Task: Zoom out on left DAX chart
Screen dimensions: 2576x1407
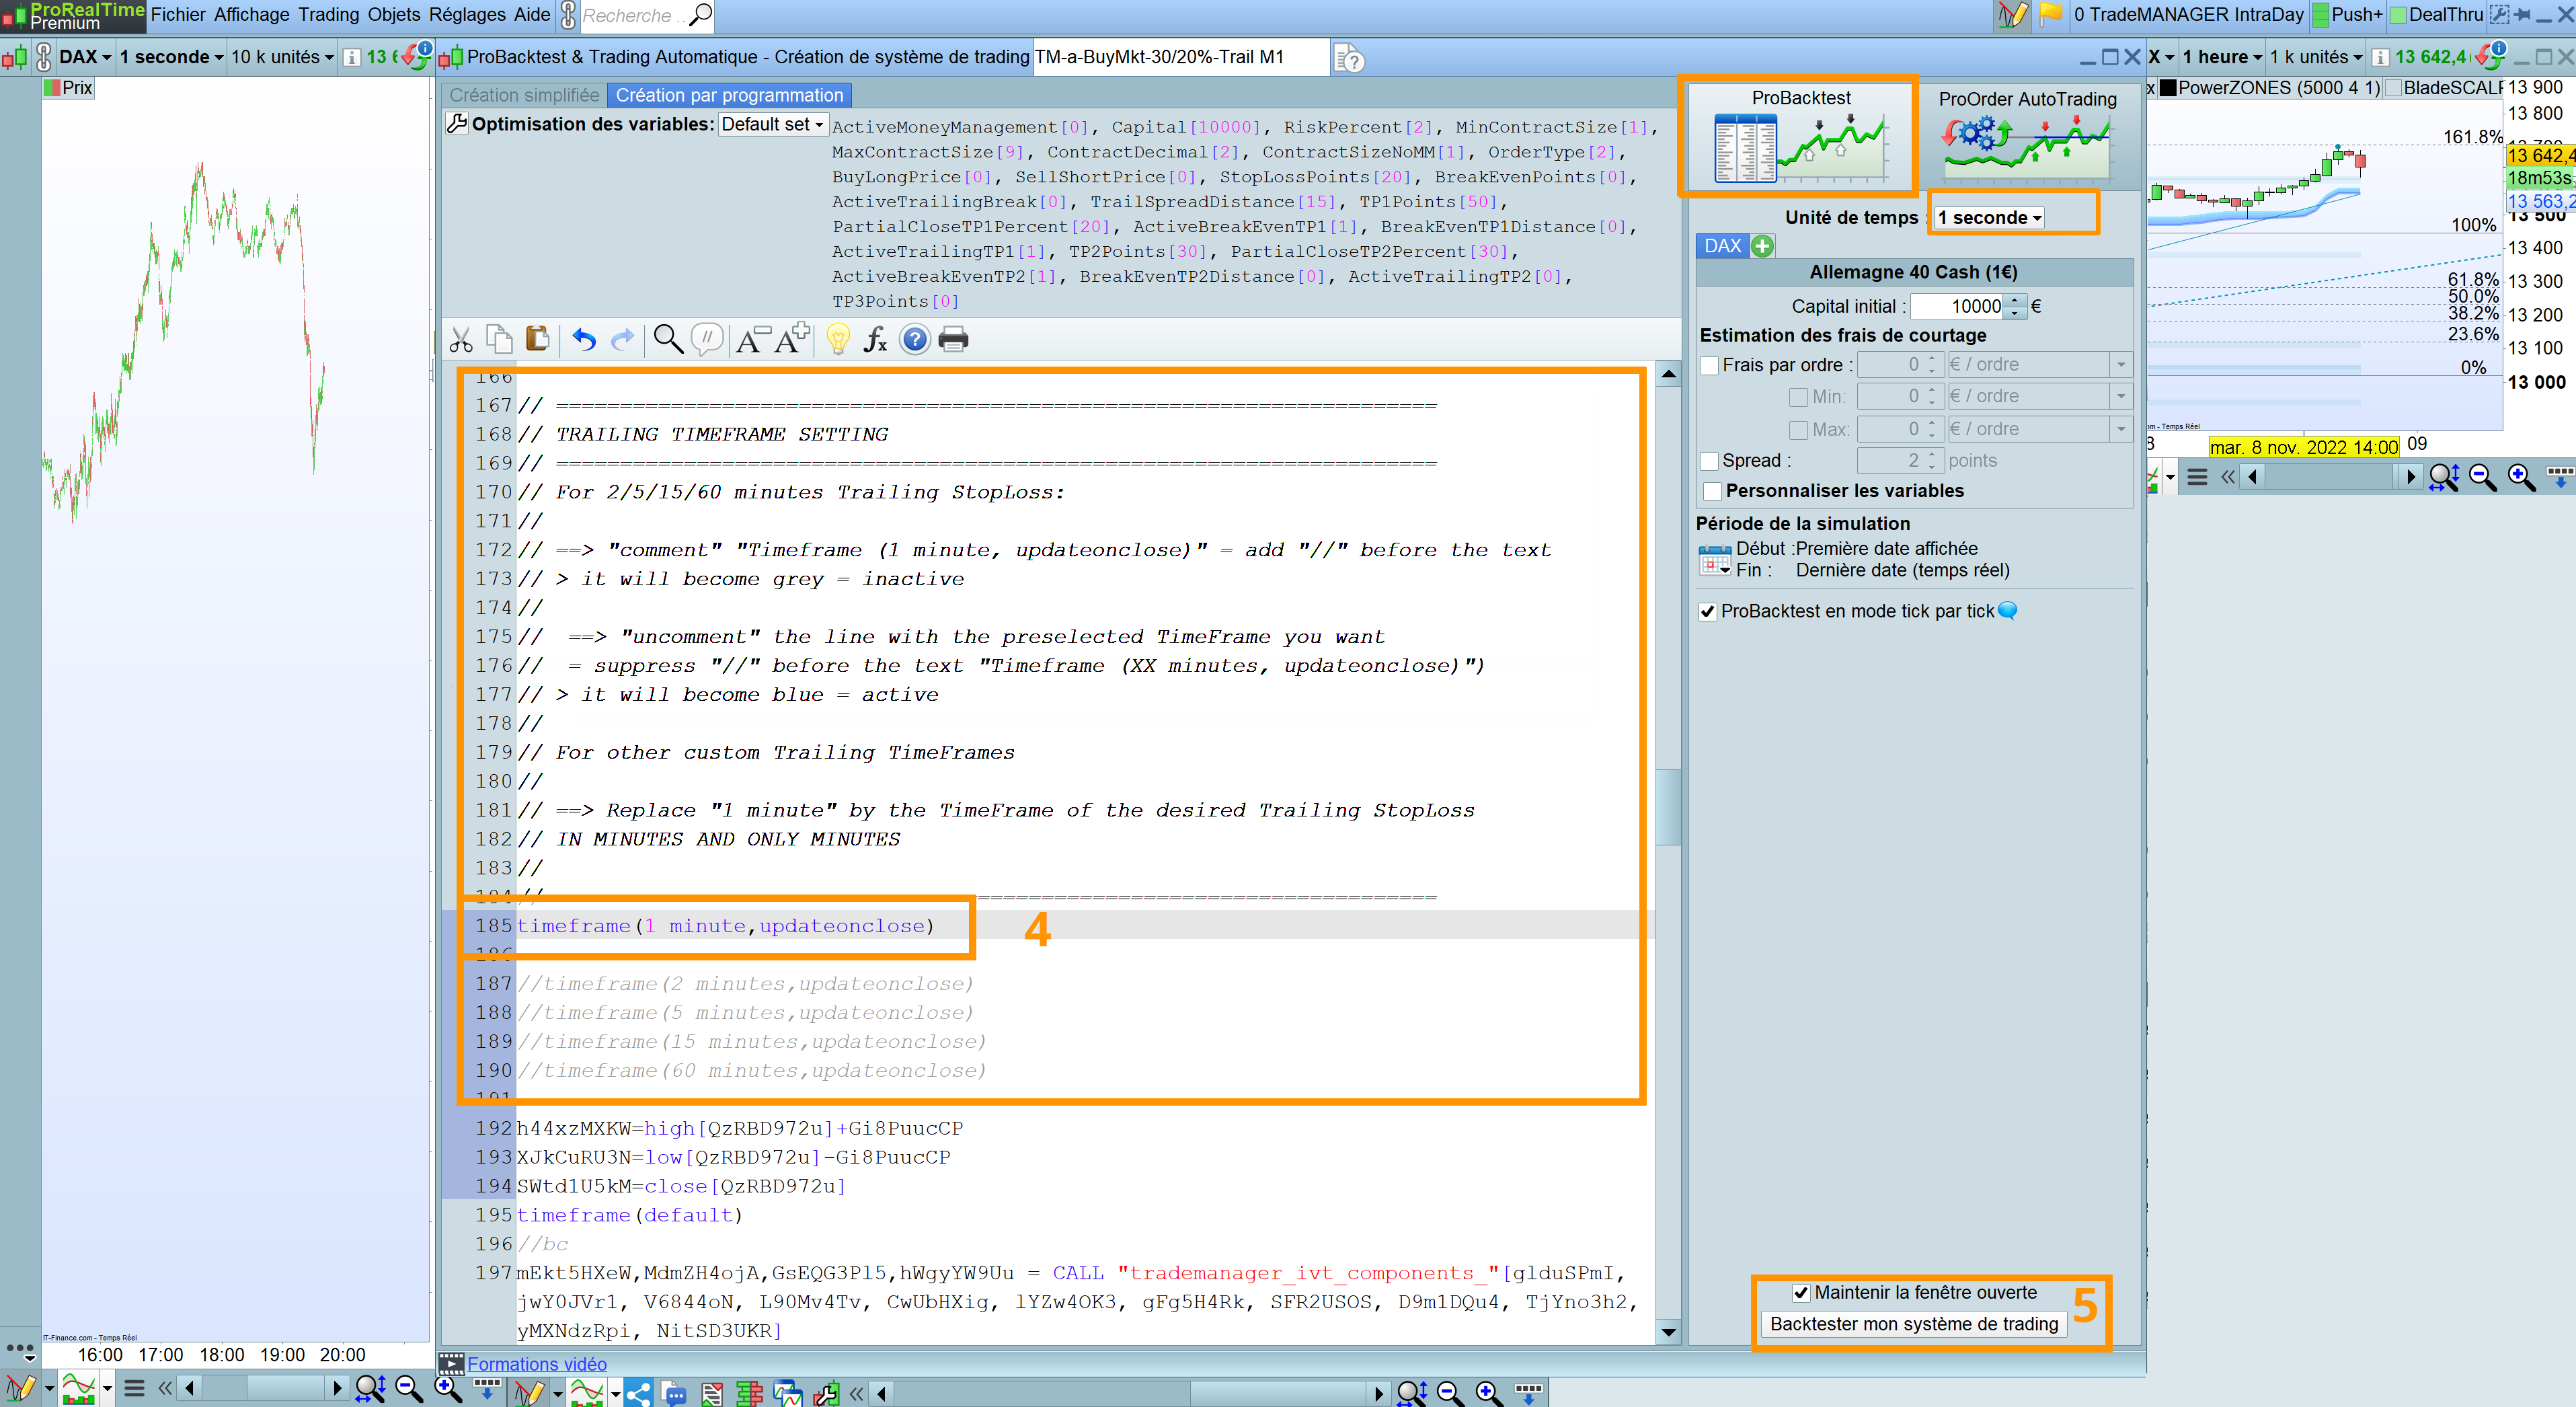Action: [409, 1388]
